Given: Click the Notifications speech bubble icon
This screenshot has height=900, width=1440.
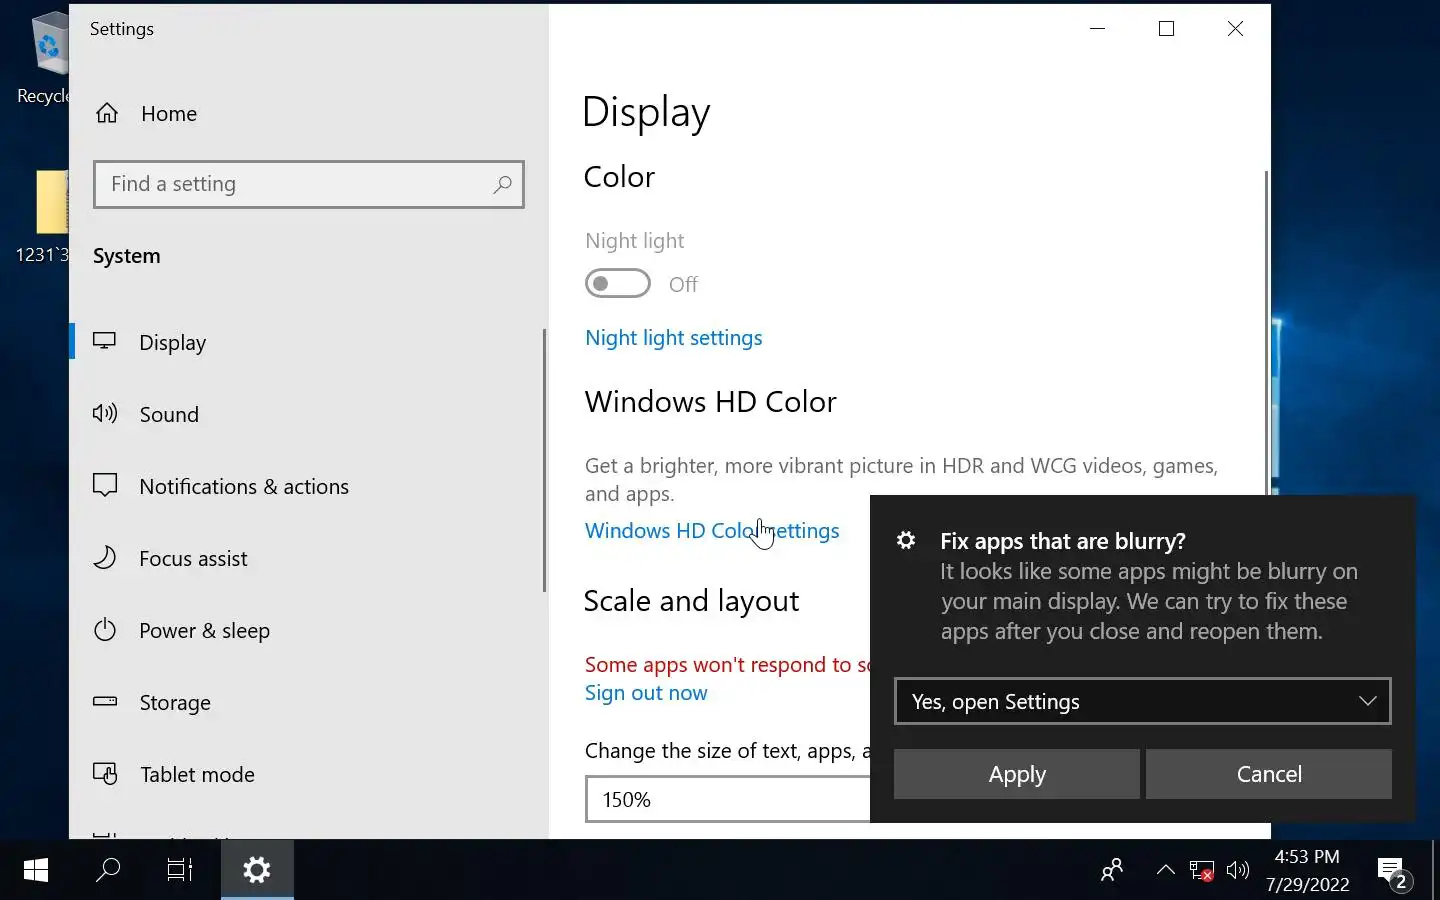Looking at the screenshot, I should click(x=105, y=486).
